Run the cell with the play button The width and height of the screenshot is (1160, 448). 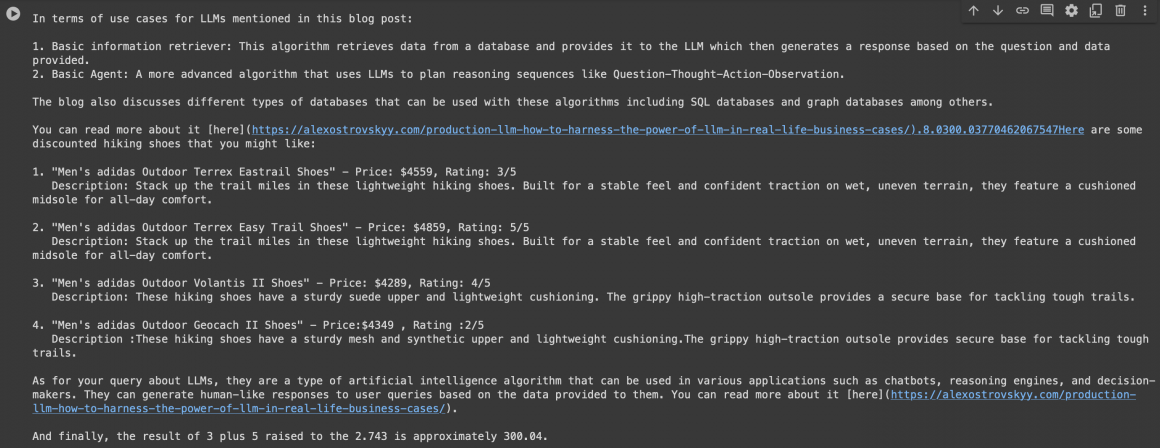pyautogui.click(x=14, y=17)
